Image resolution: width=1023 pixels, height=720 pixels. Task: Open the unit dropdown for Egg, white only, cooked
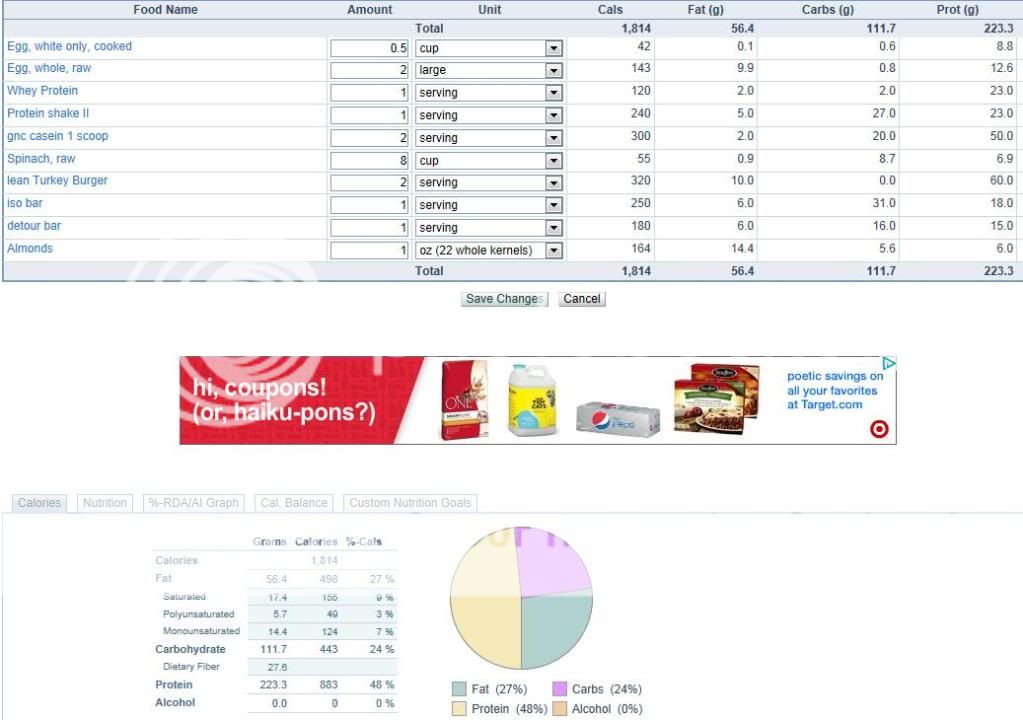pyautogui.click(x=553, y=48)
